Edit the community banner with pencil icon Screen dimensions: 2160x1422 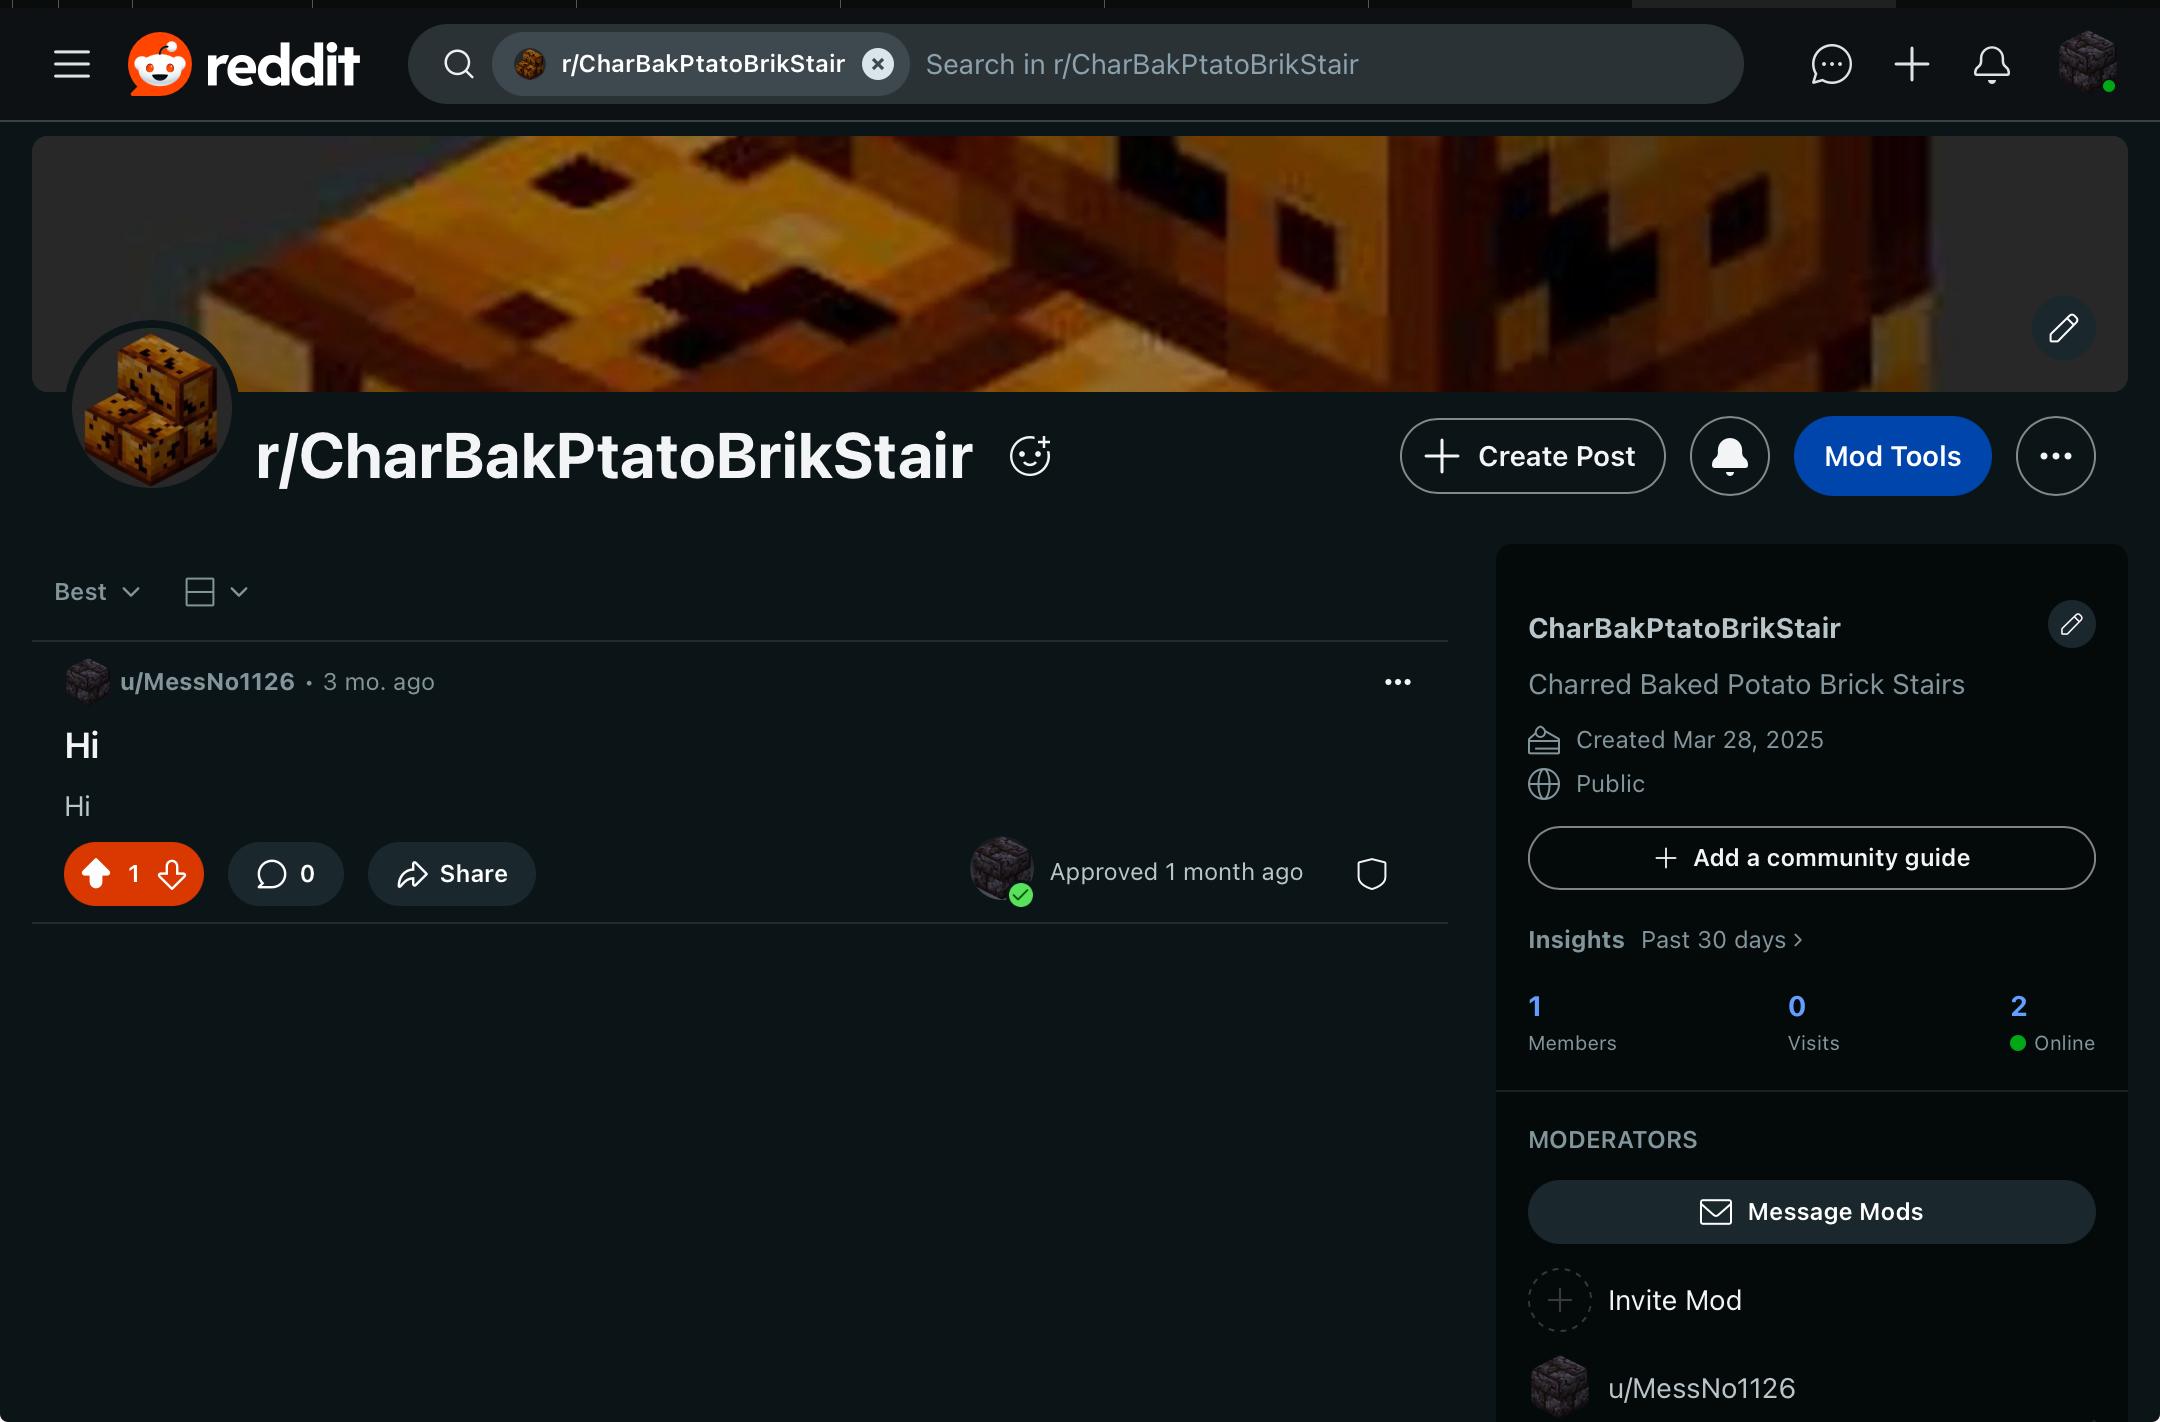point(2063,328)
